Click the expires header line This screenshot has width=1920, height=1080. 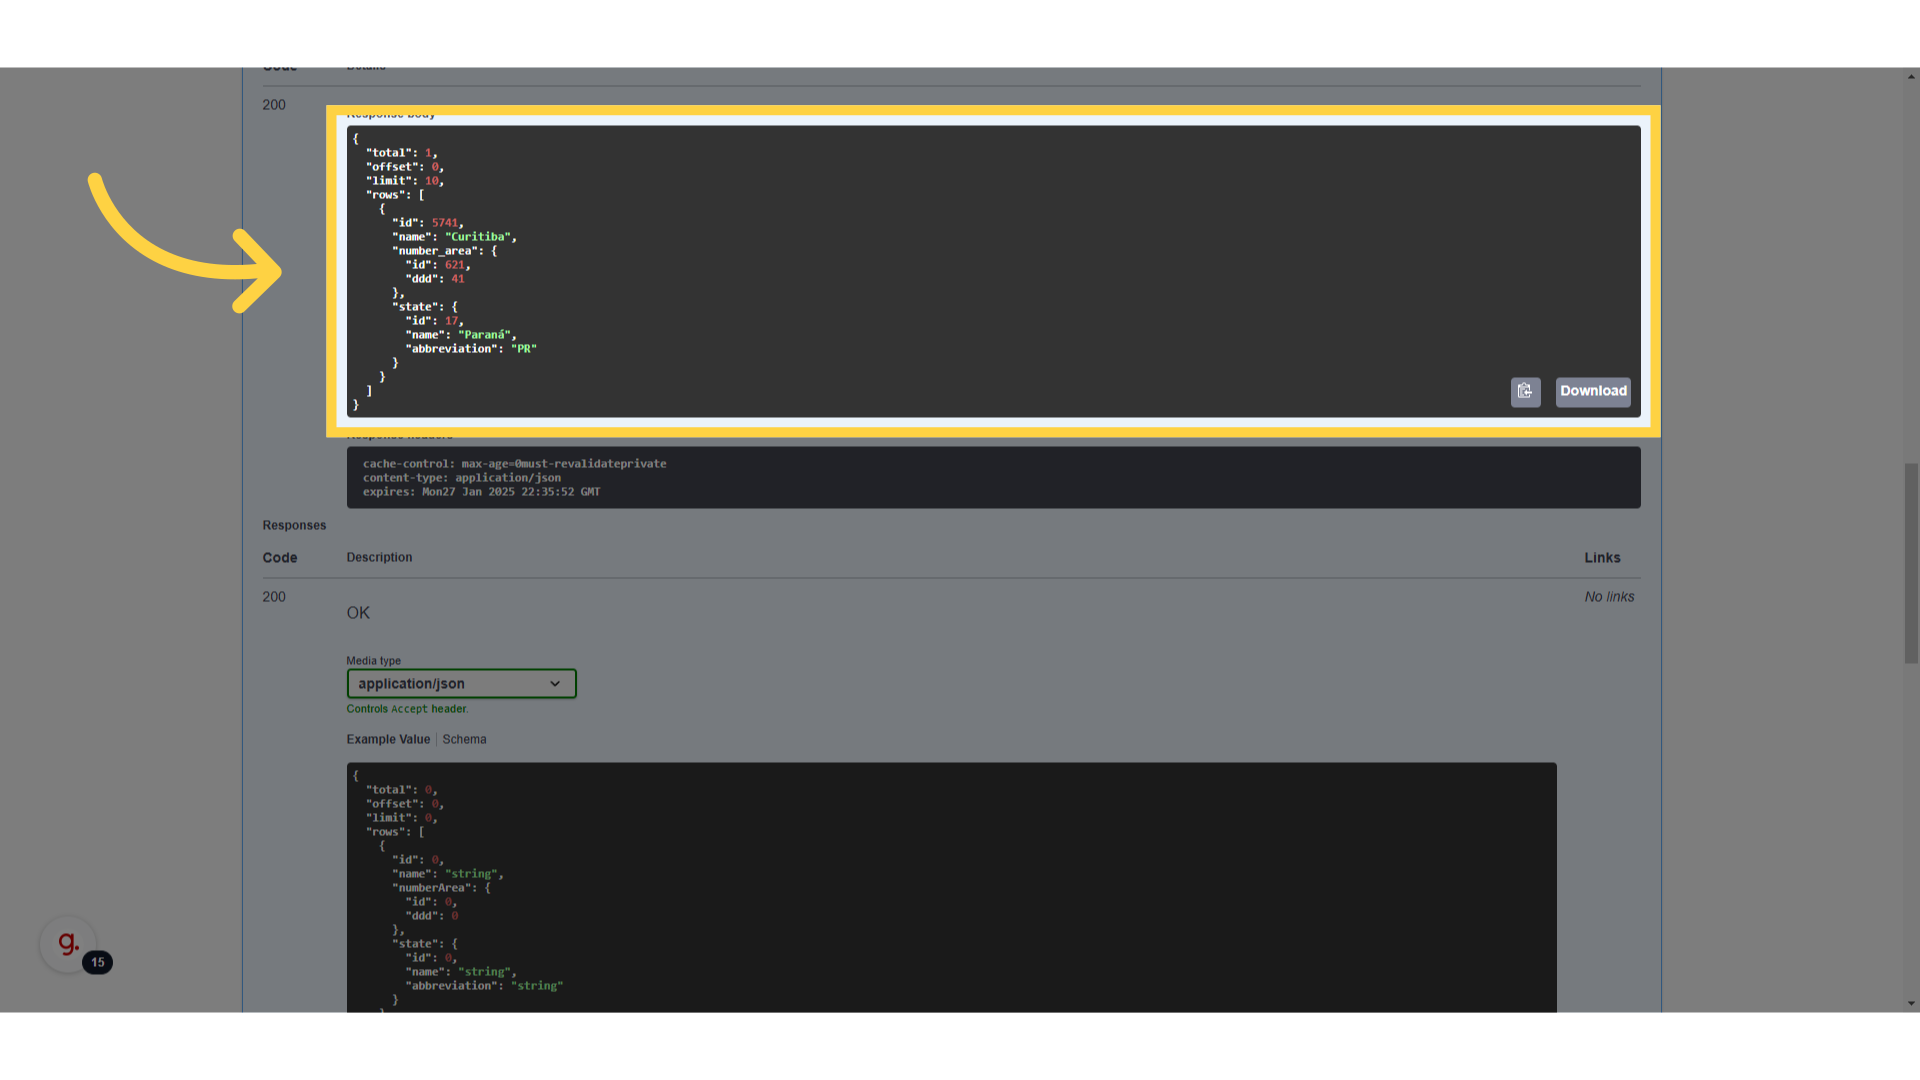point(481,492)
